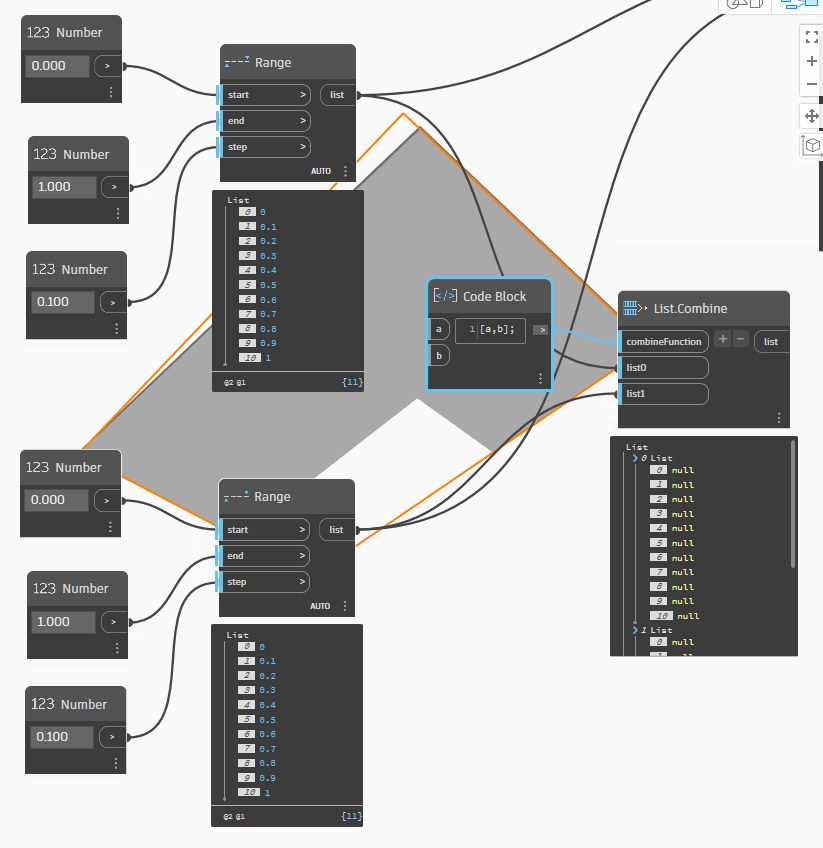This screenshot has width=823, height=848.
Task: Click the zoom out minus icon
Action: click(x=811, y=85)
